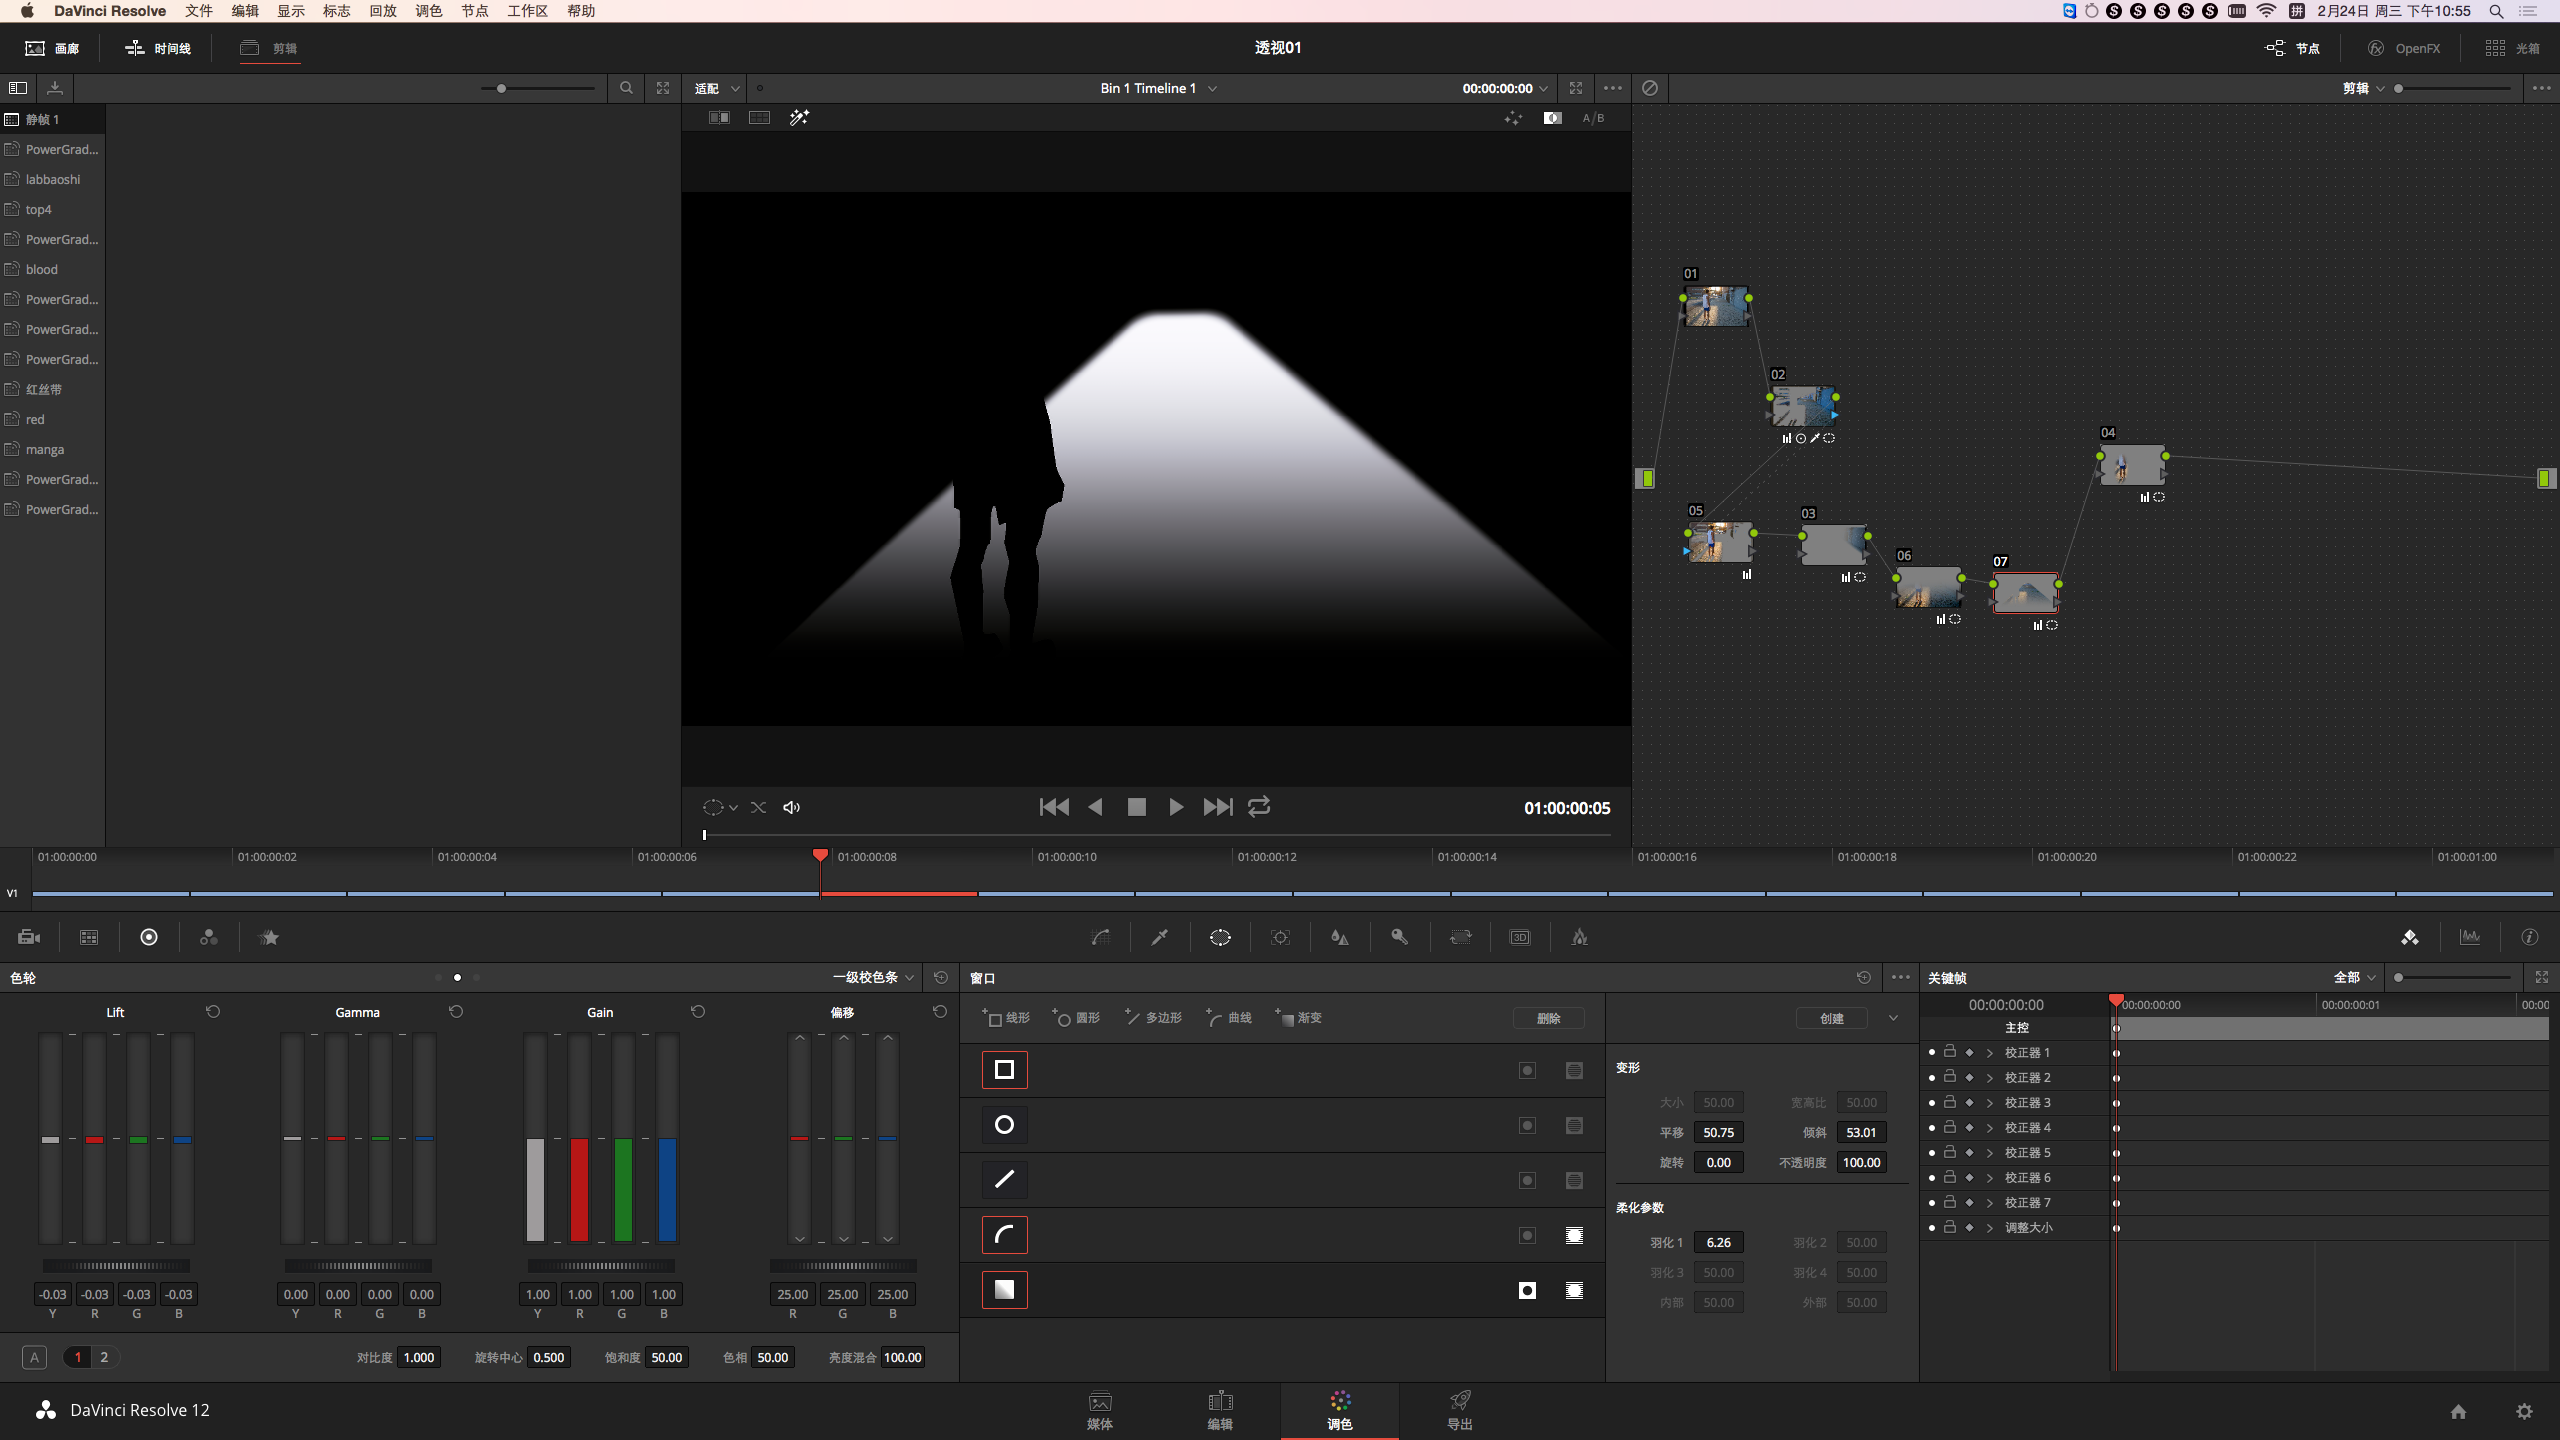Switch to the 导出 page tab
Image resolution: width=2560 pixels, height=1440 pixels.
point(1460,1410)
